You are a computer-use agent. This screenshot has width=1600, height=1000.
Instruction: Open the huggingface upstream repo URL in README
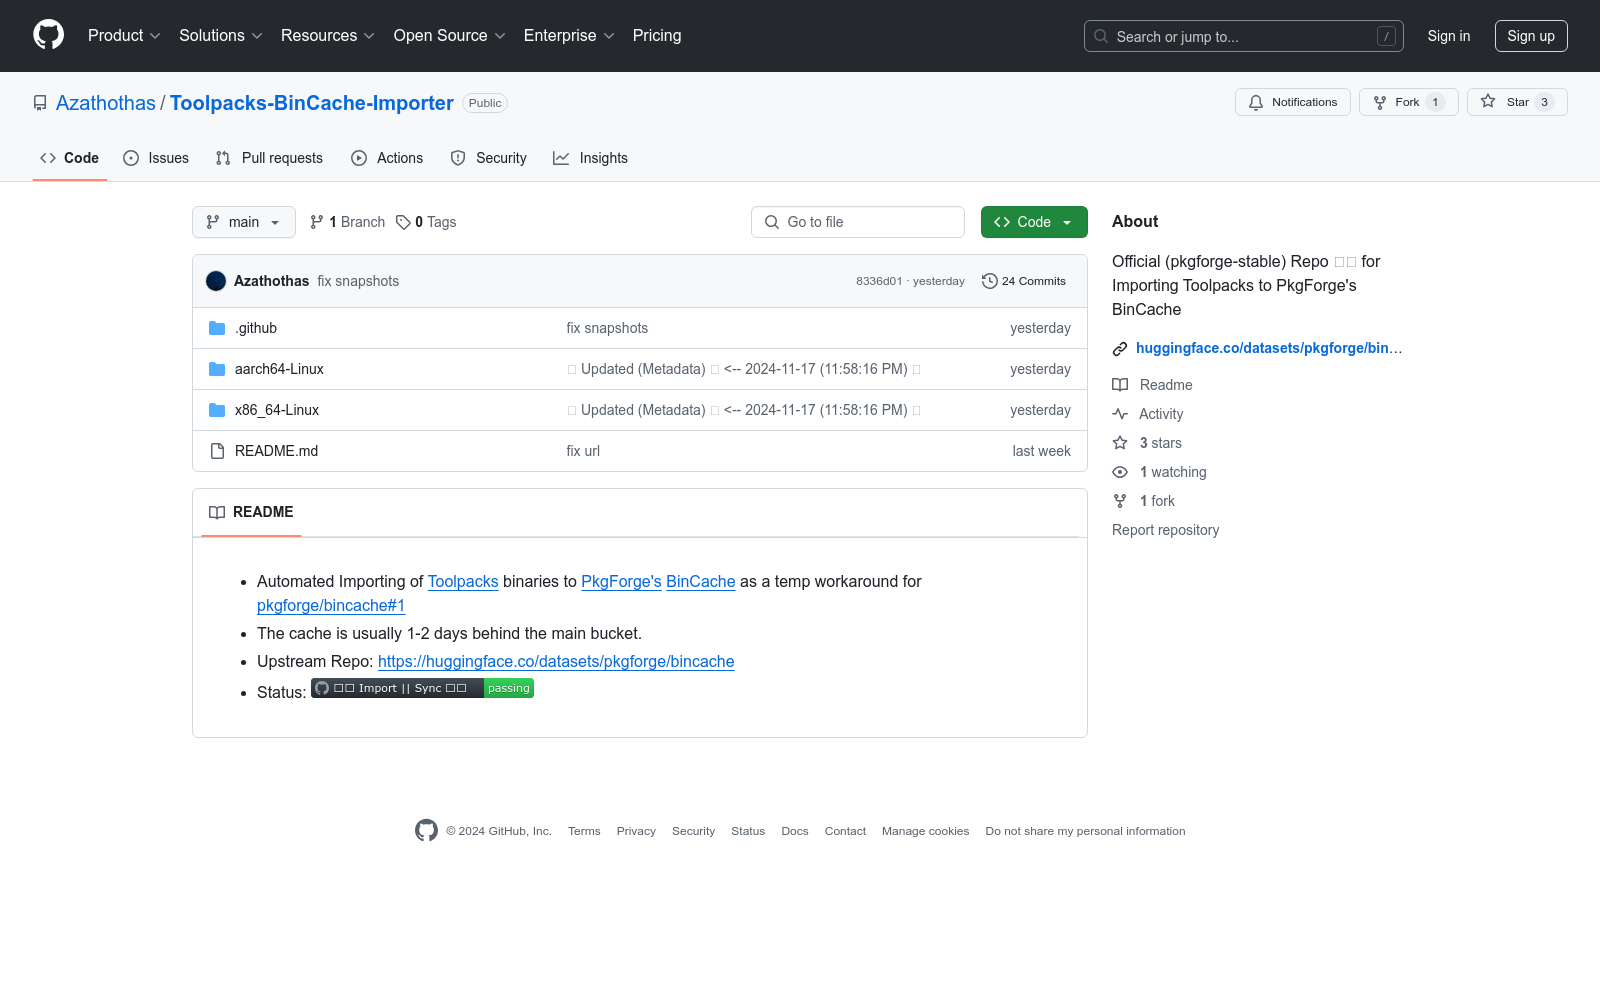click(x=556, y=662)
